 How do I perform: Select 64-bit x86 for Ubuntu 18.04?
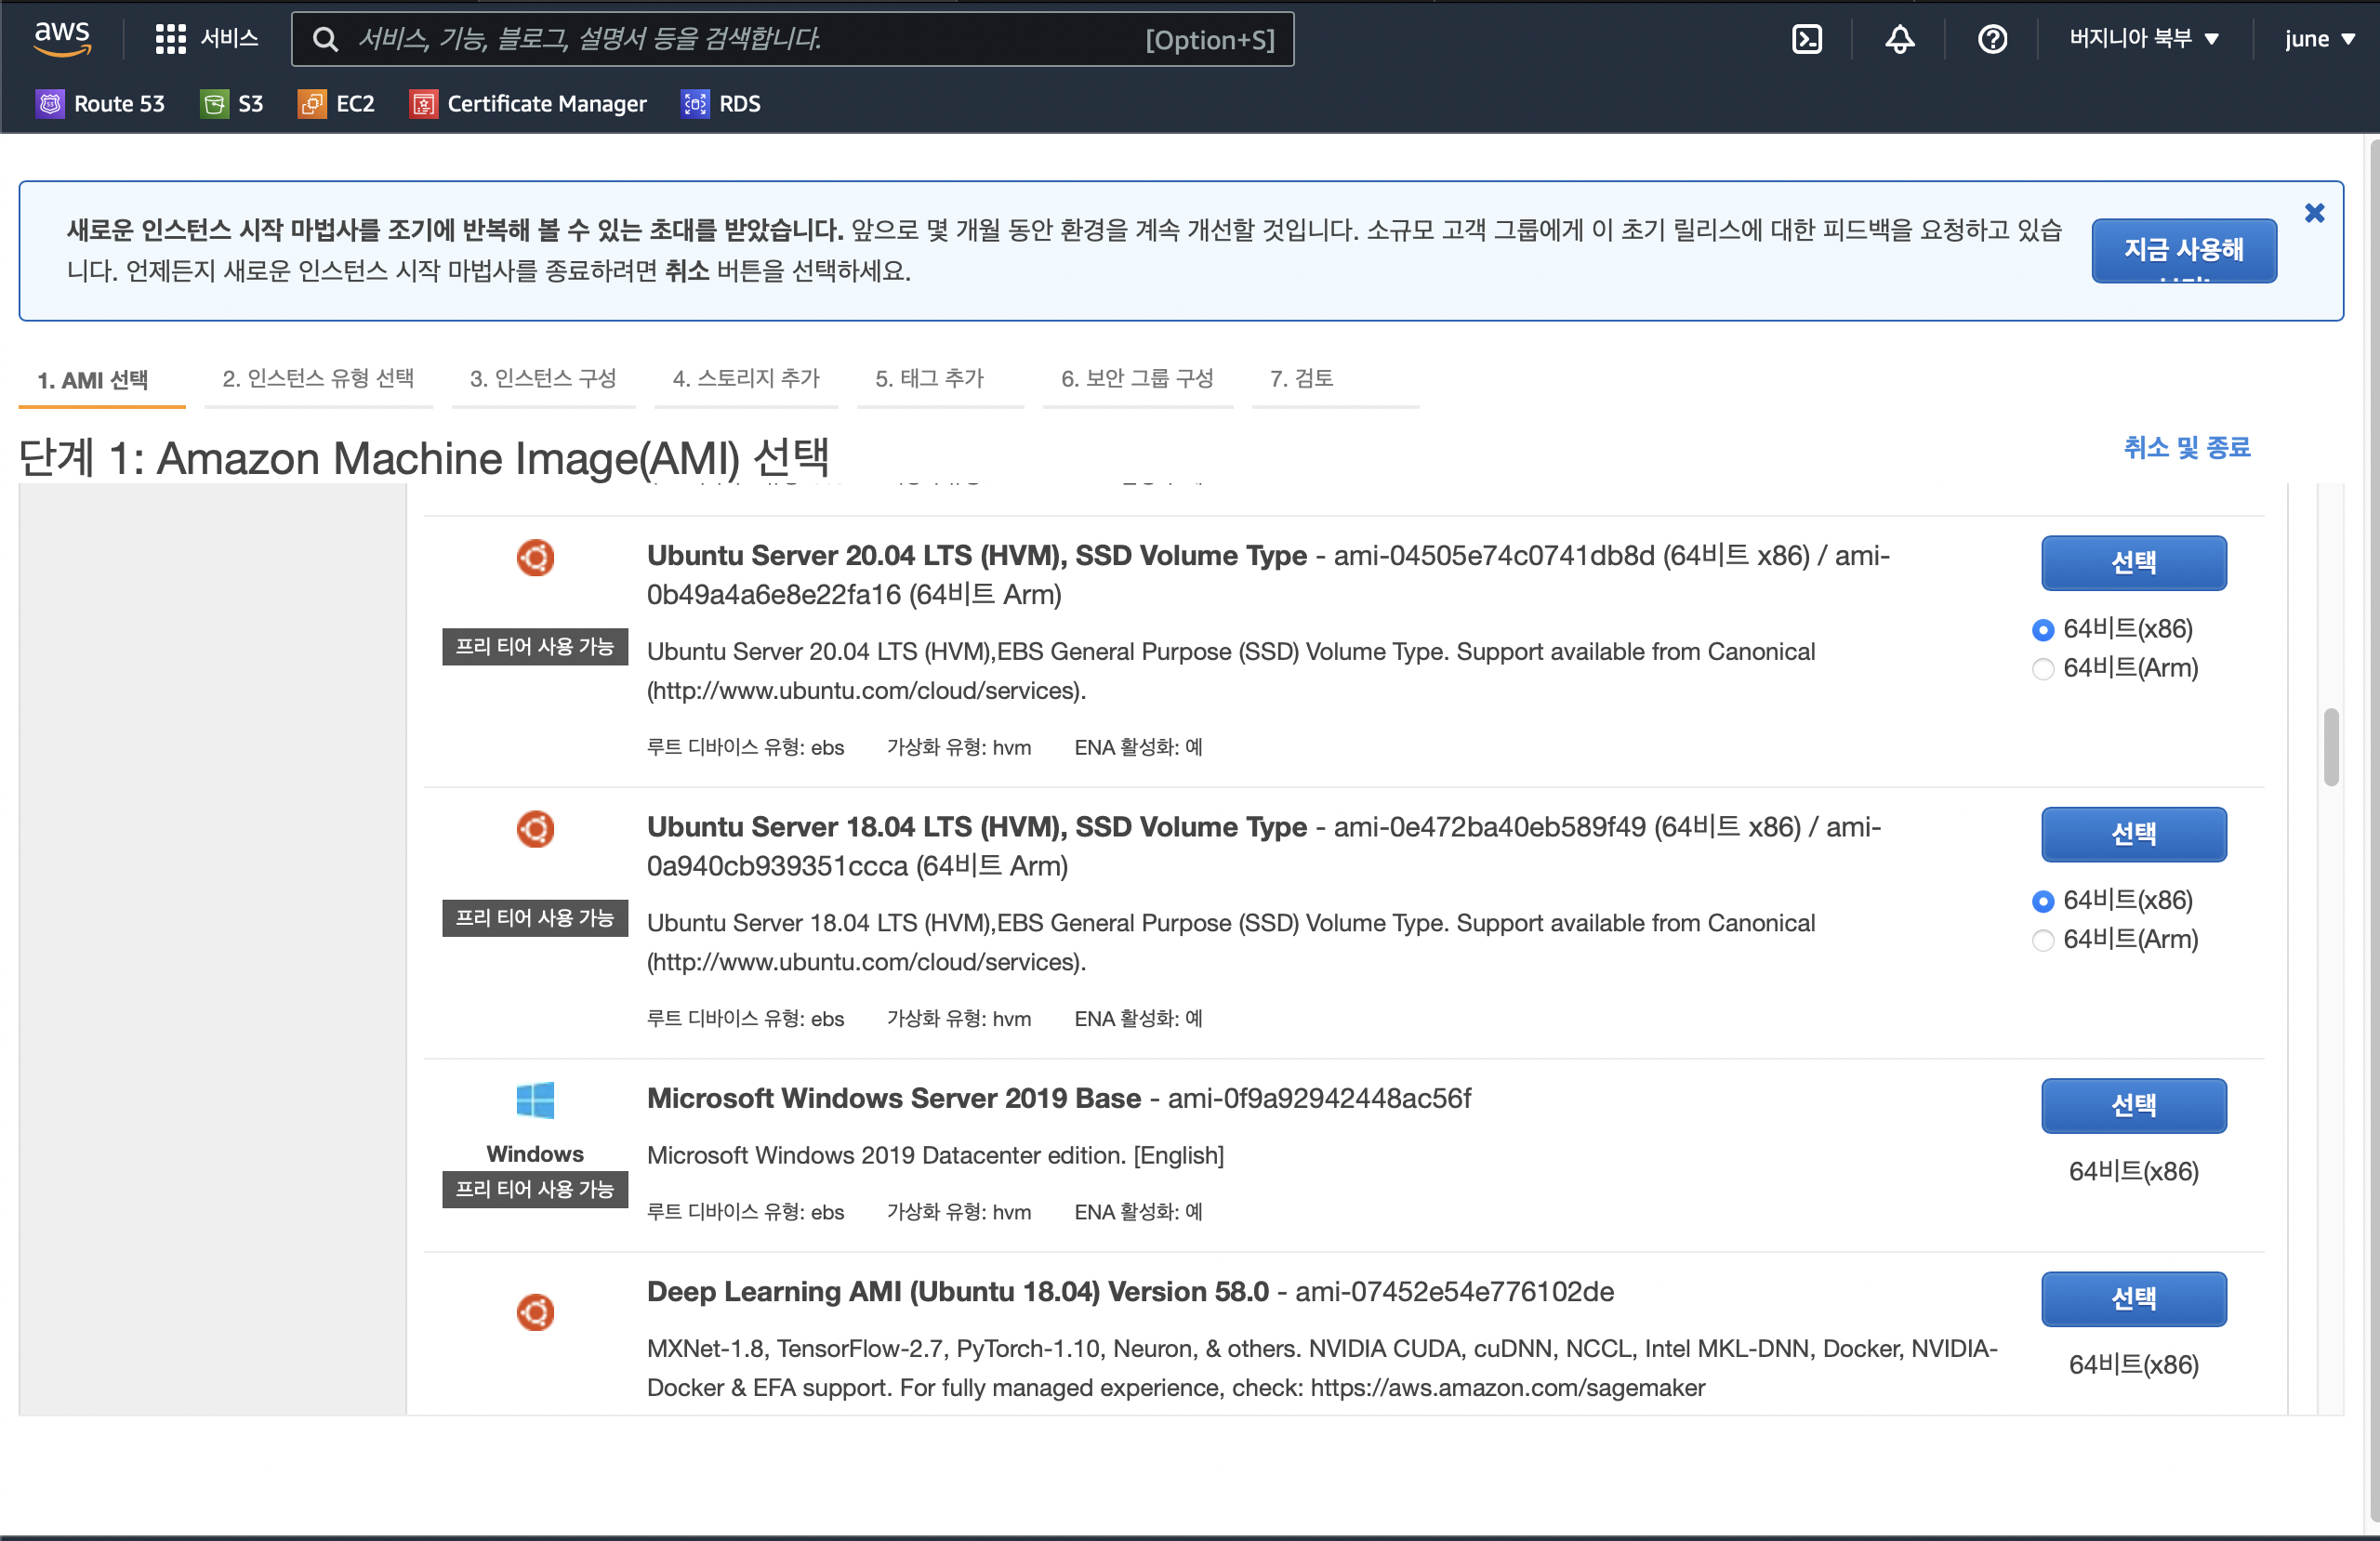(2043, 901)
